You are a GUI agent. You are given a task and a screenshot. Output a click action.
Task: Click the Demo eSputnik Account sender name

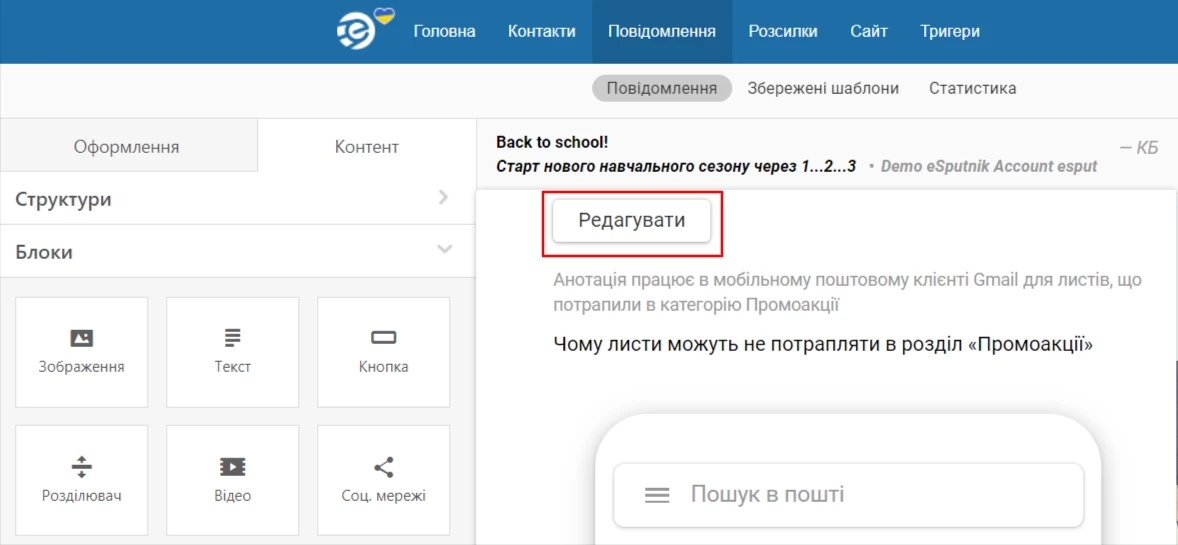989,166
